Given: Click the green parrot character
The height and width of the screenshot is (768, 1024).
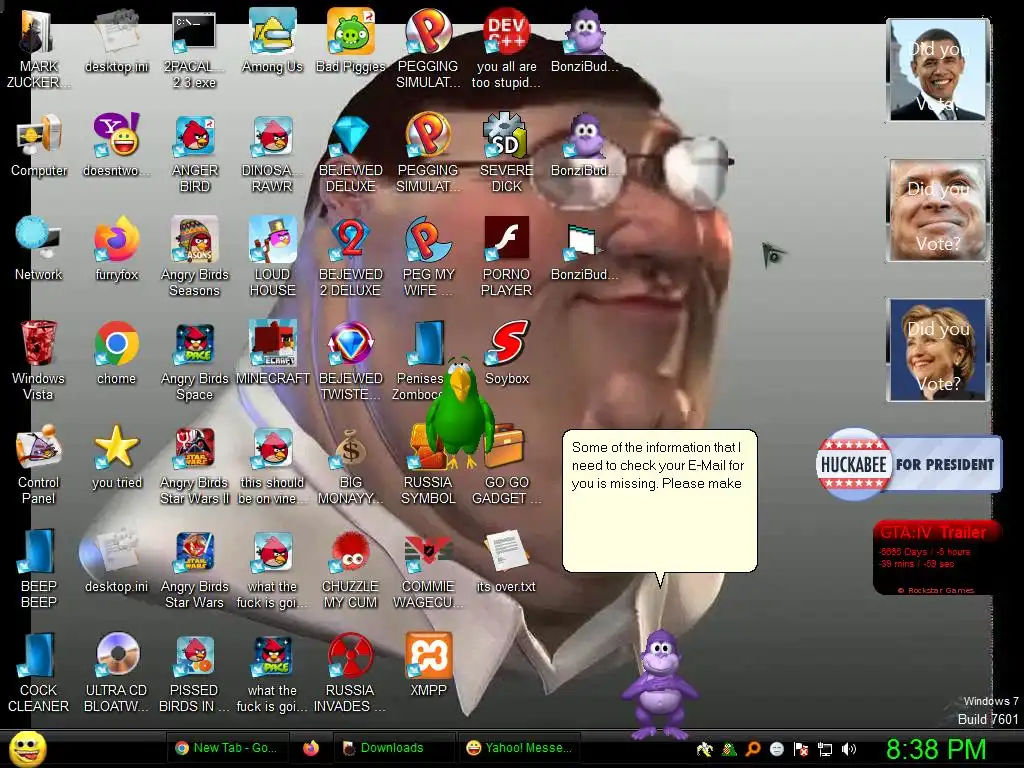Looking at the screenshot, I should click(460, 413).
